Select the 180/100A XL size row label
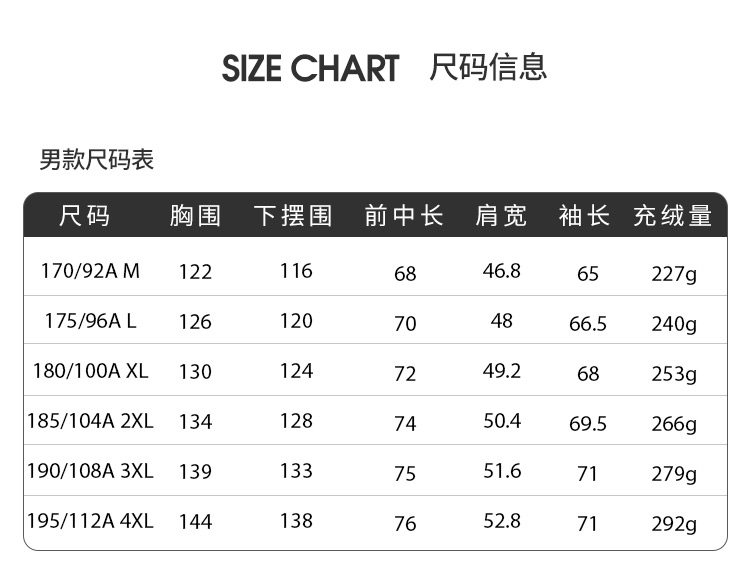 tap(90, 371)
